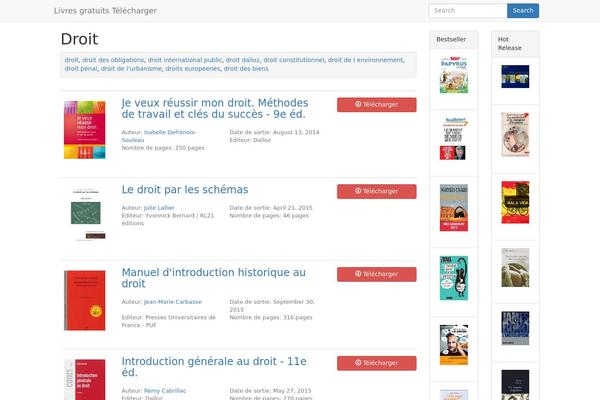Open dark blue first Hot Release cover
Viewport: 600px width, 400px height.
click(x=515, y=77)
